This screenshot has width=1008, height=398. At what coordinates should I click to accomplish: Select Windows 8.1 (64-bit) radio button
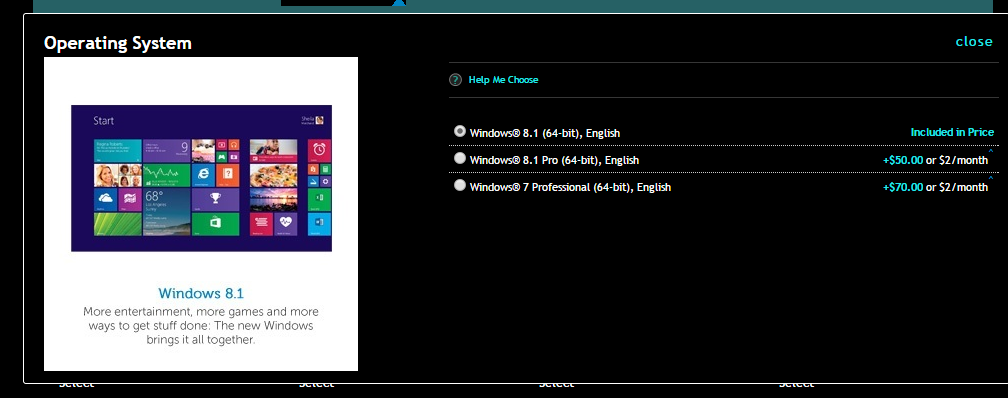(460, 131)
